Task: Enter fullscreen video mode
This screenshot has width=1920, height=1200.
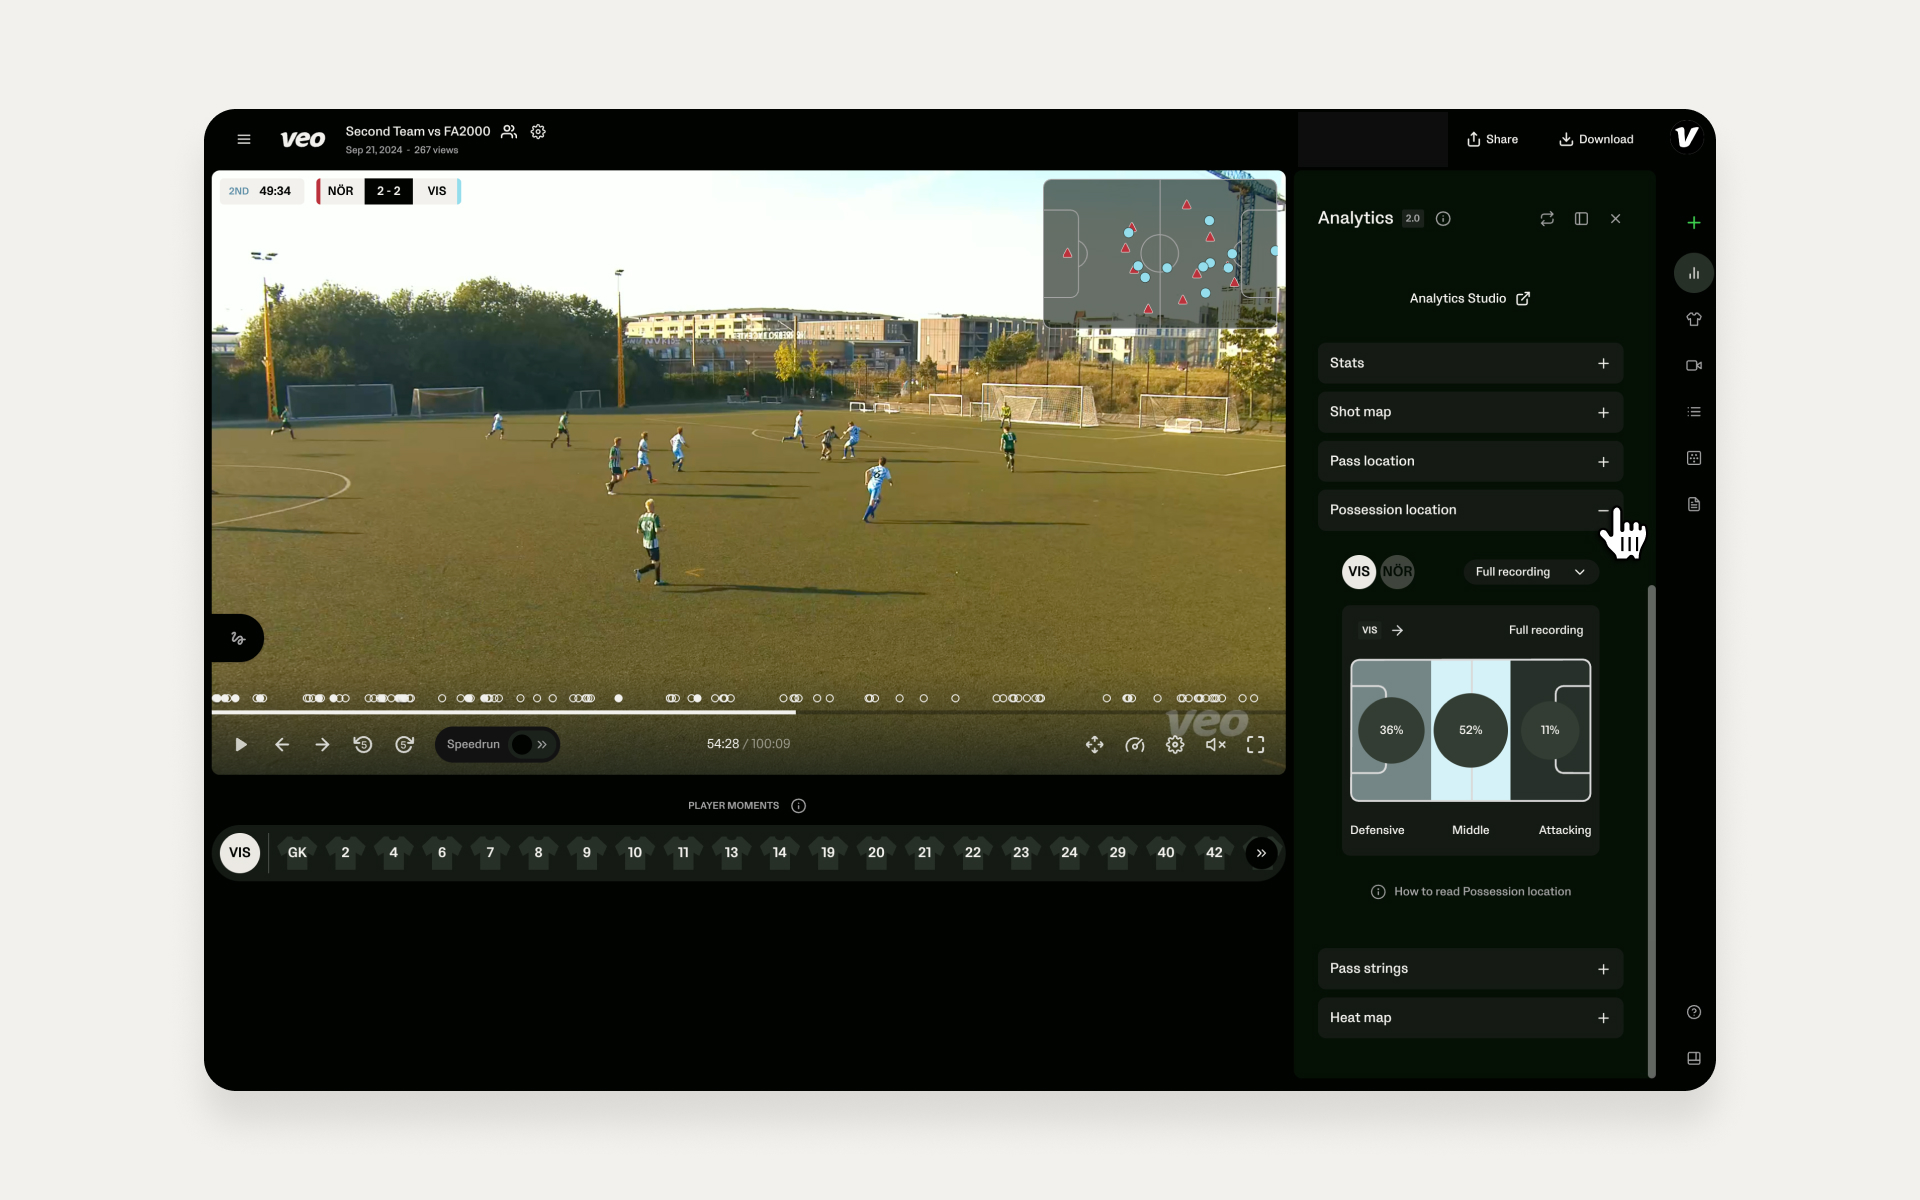Action: click(x=1255, y=744)
